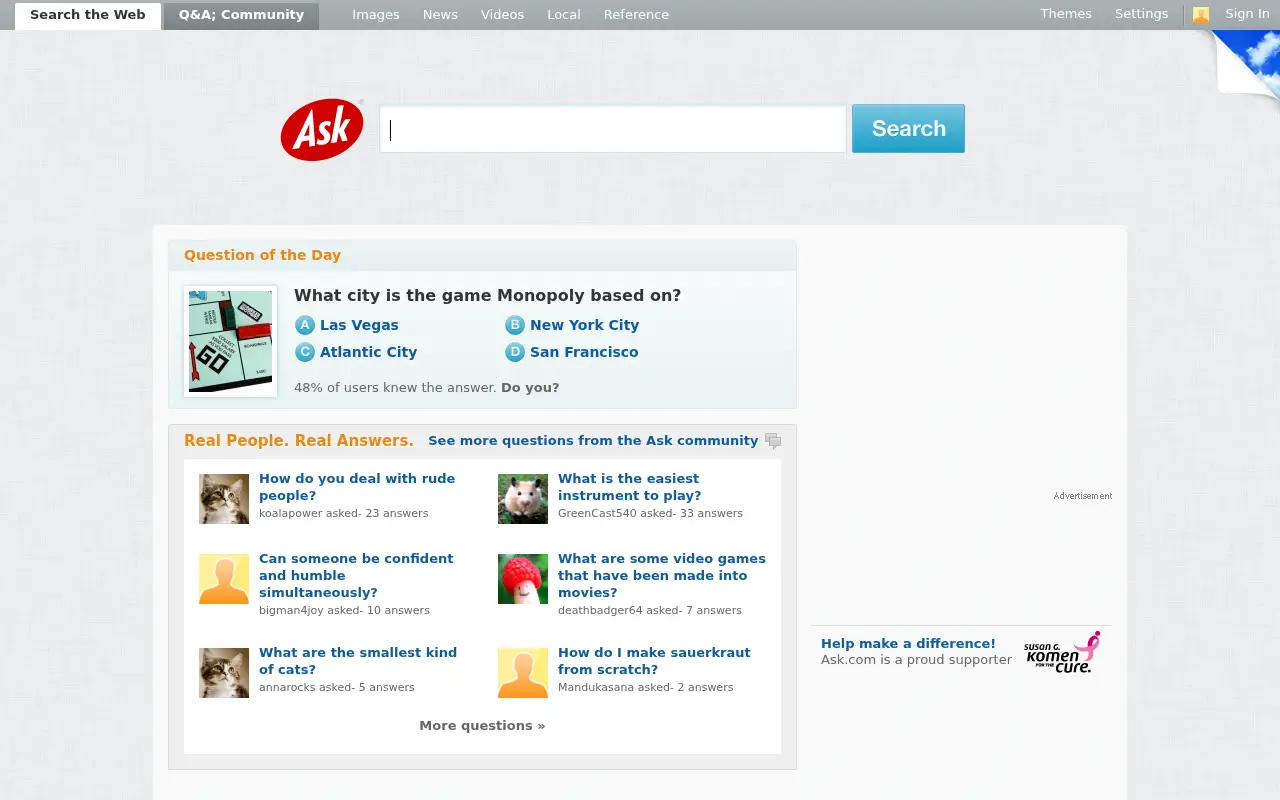Focus the main search input box
1280x800 pixels.
[613, 129]
